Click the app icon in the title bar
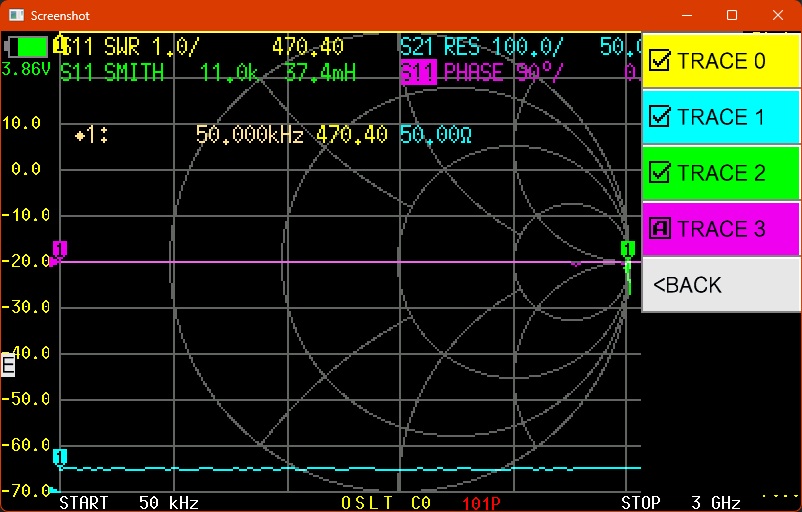Viewport: 802px width, 512px height. (15, 16)
